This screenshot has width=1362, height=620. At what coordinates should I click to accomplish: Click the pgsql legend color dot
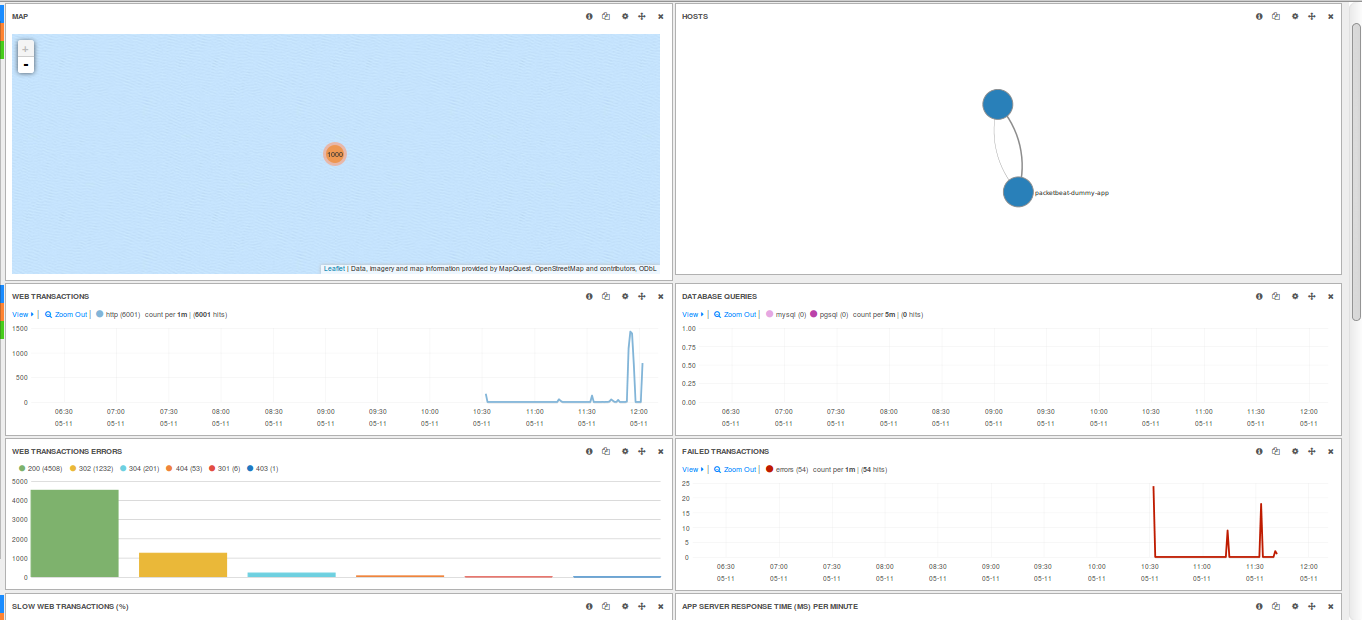pyautogui.click(x=814, y=314)
